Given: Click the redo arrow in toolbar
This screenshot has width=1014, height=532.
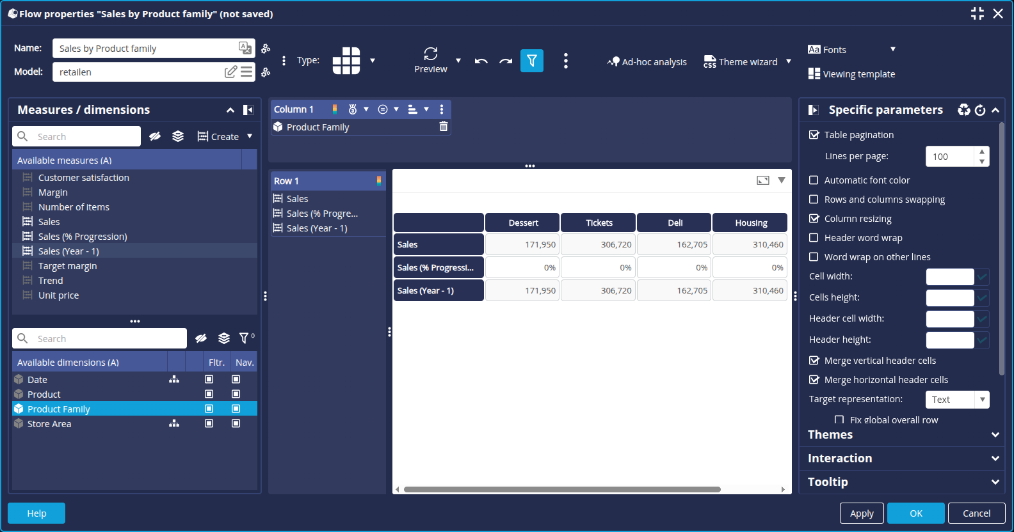Looking at the screenshot, I should coord(506,61).
